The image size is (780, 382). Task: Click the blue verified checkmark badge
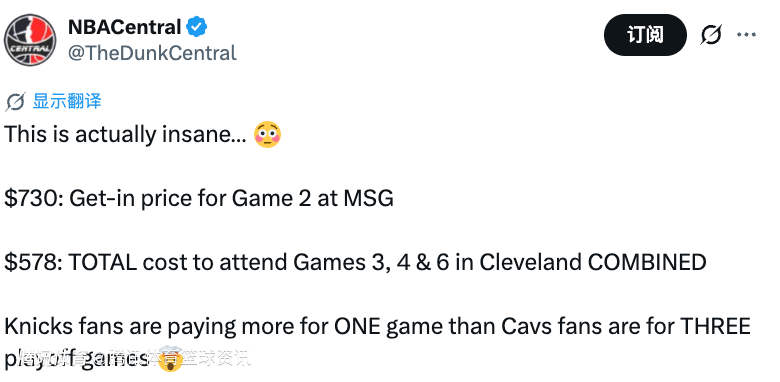coord(197,27)
